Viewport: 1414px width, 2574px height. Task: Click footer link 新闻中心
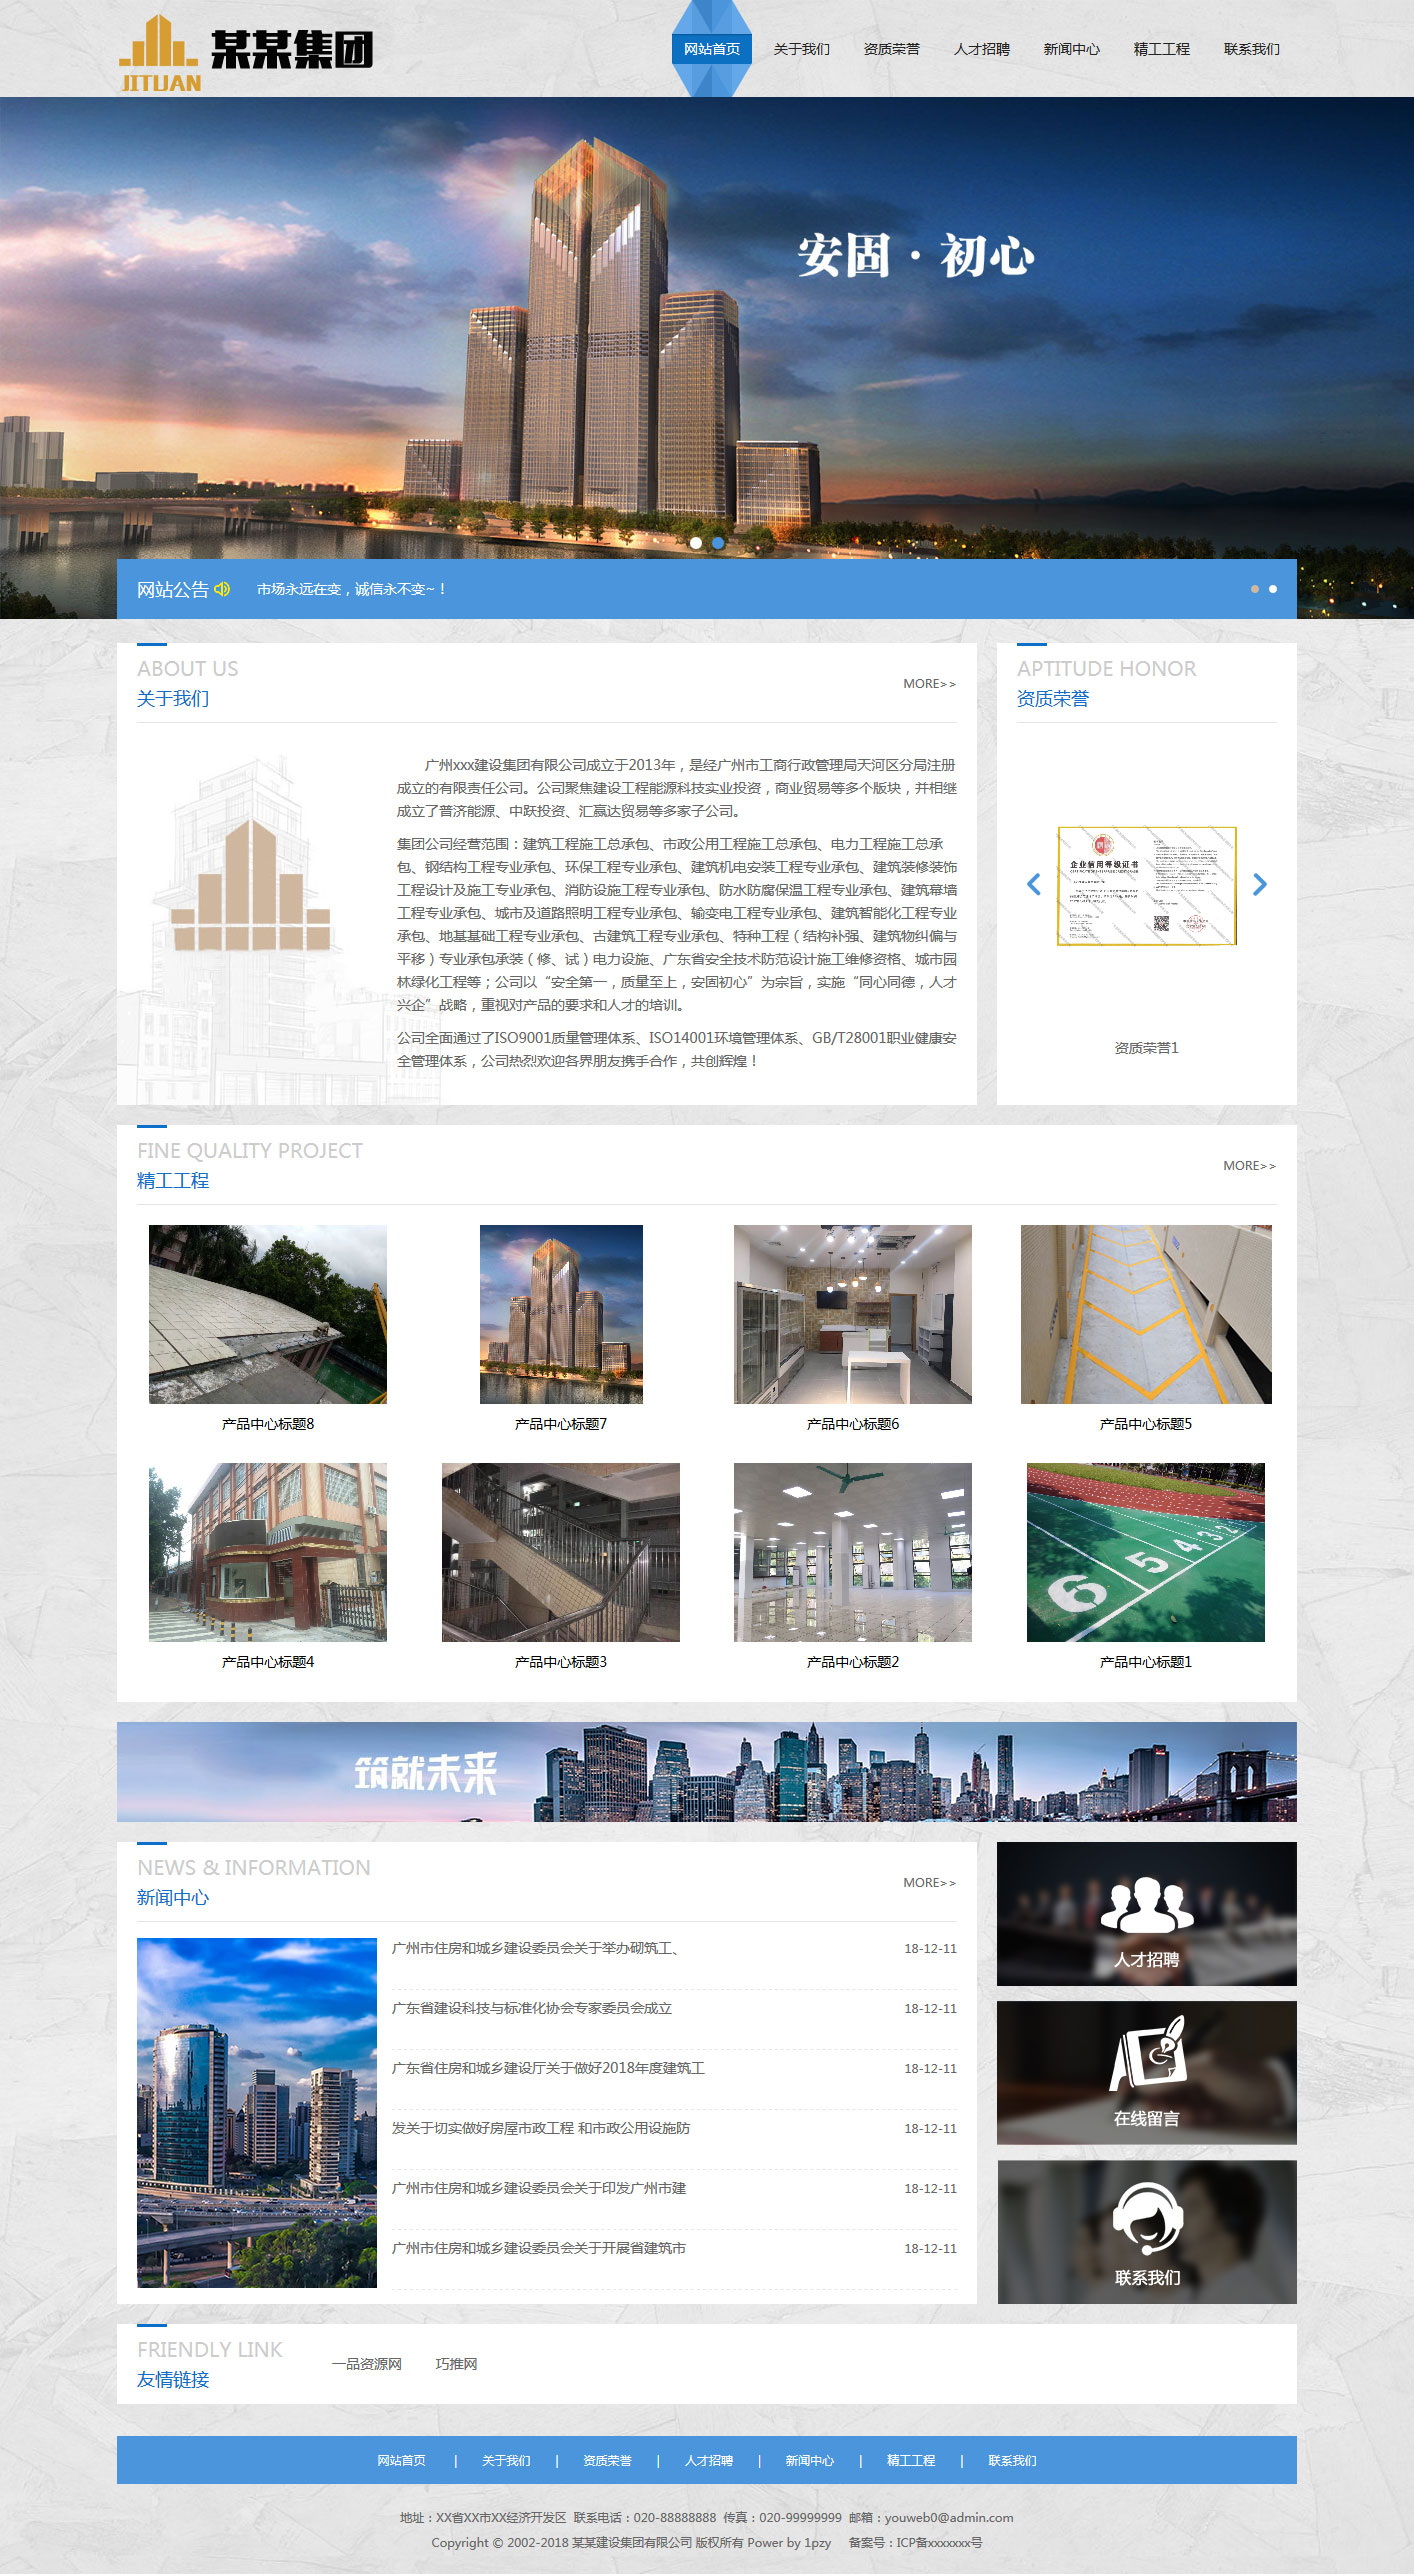[810, 2461]
